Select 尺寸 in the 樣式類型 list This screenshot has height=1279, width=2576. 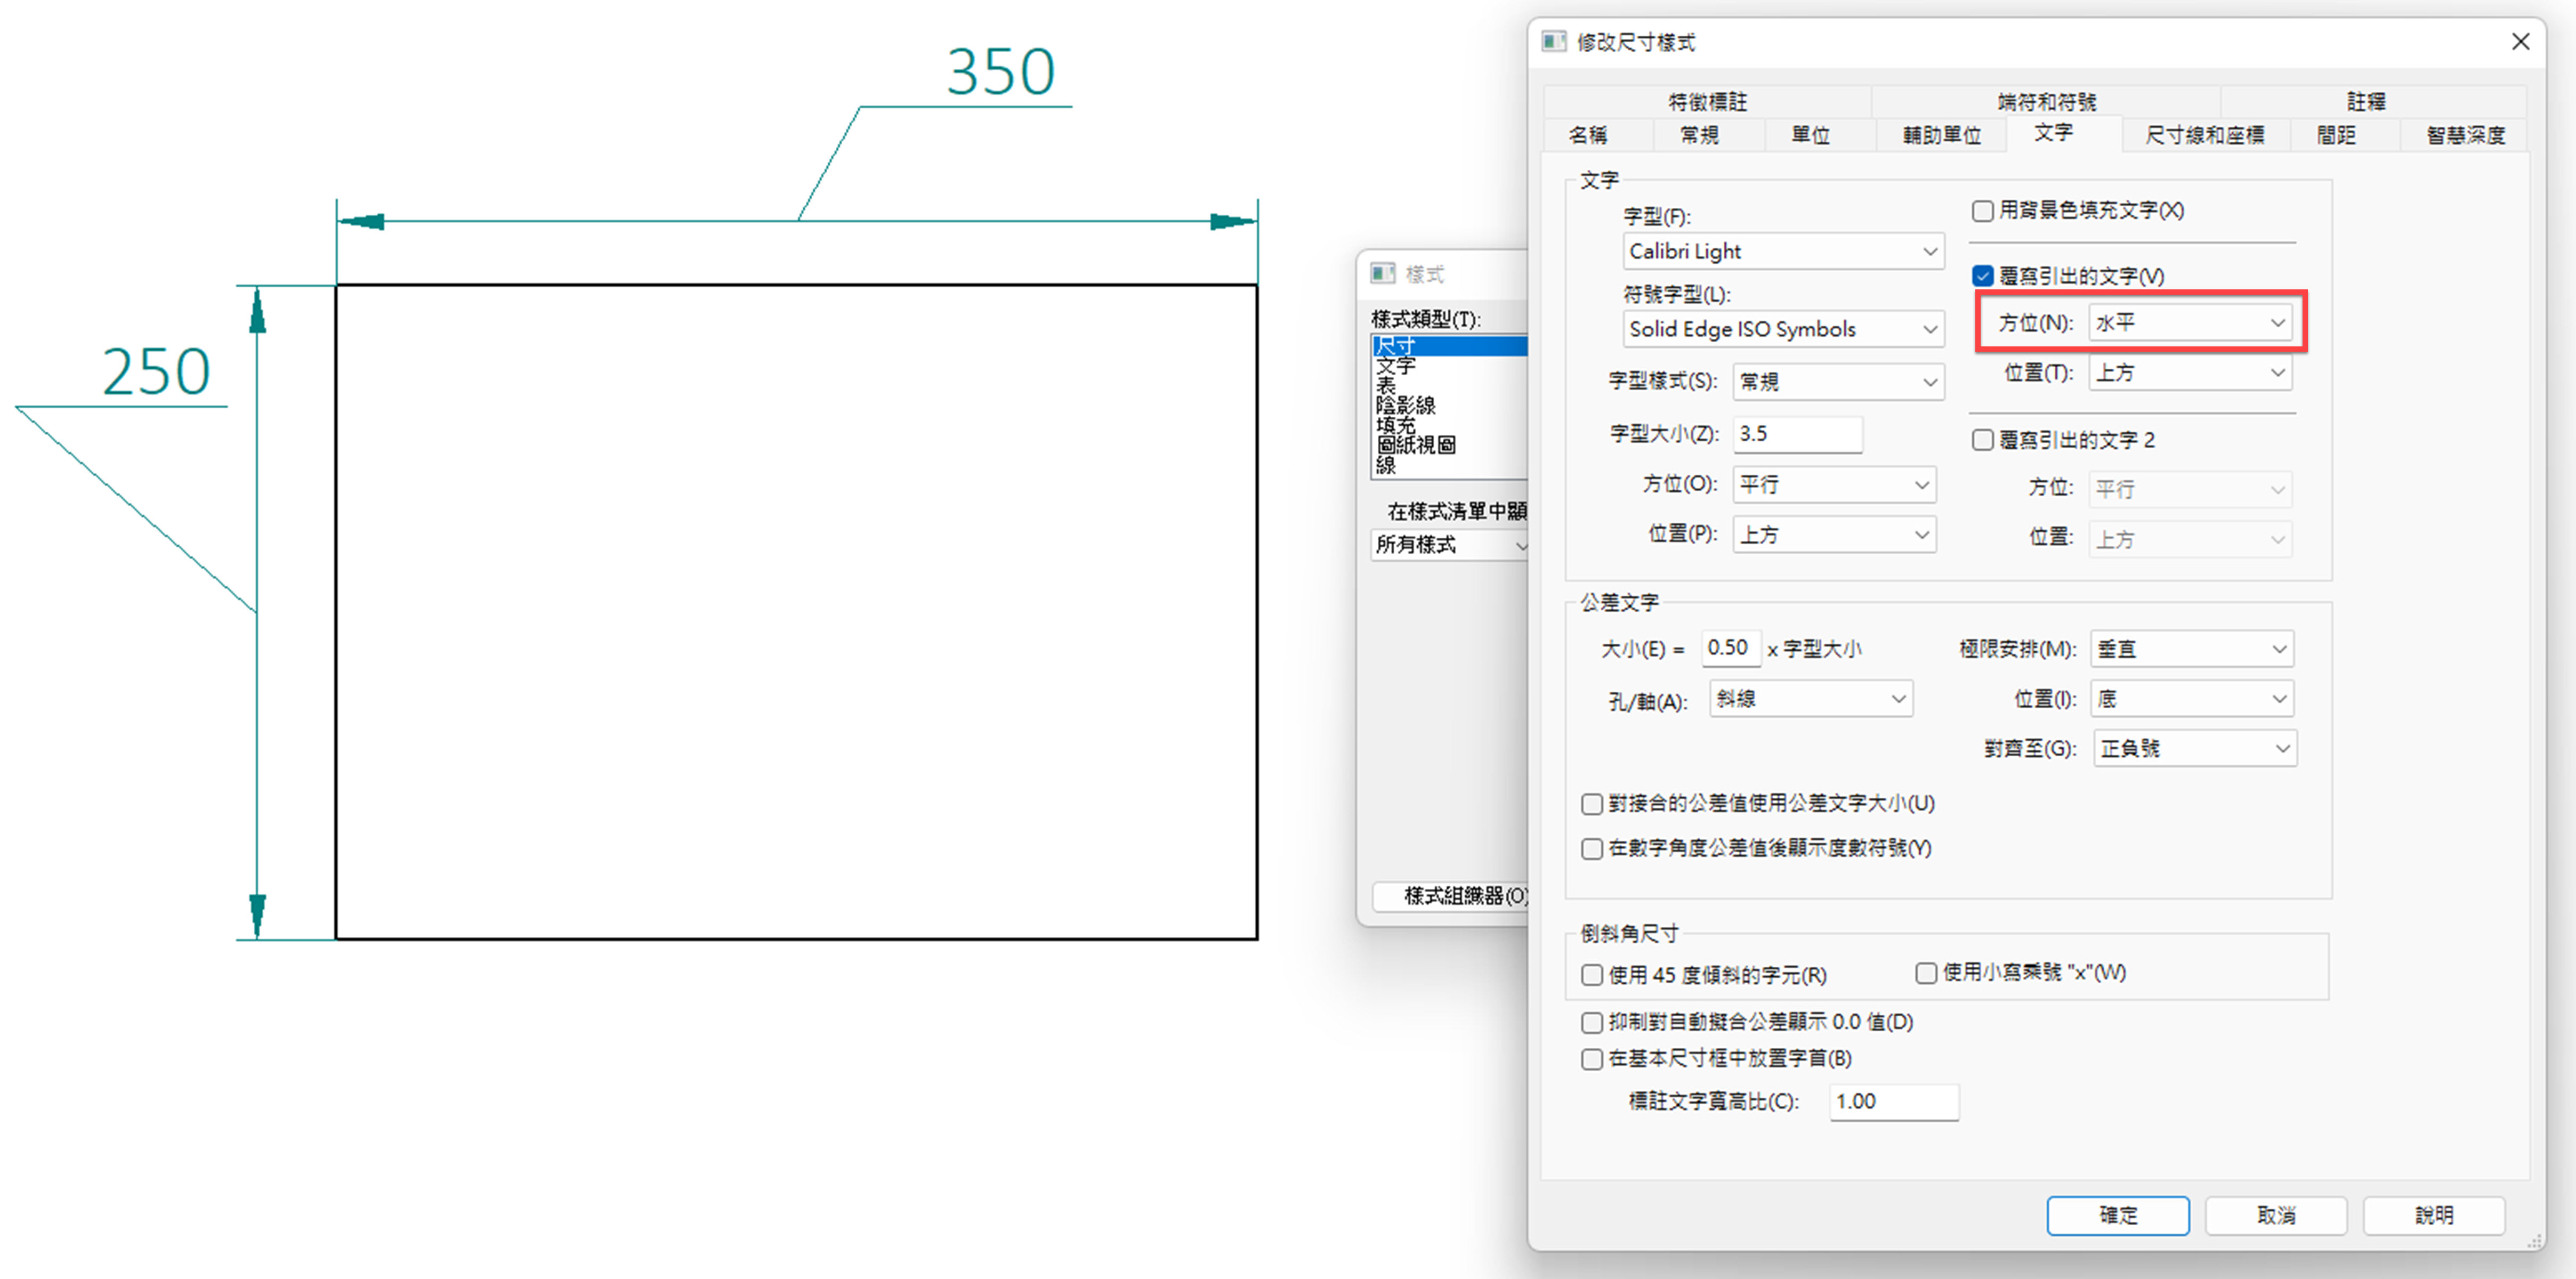pyautogui.click(x=1450, y=346)
